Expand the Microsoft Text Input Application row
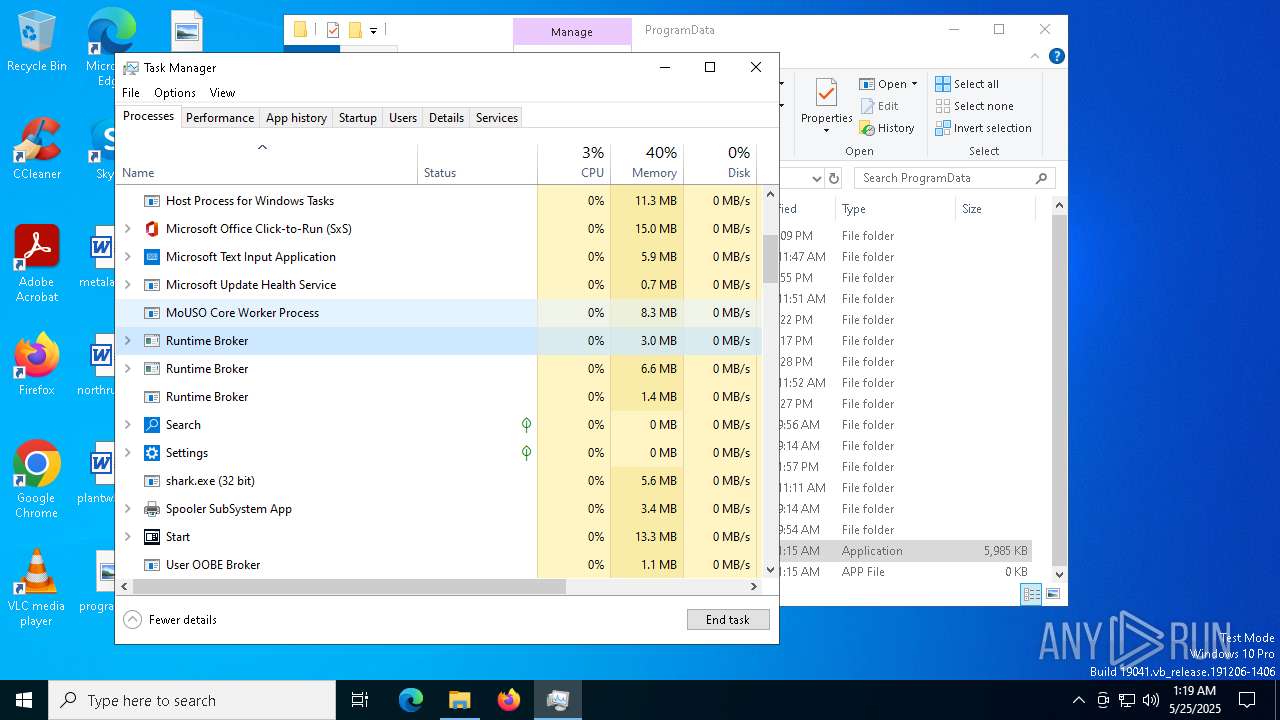Screen dimensions: 1280x720 coord(127,257)
